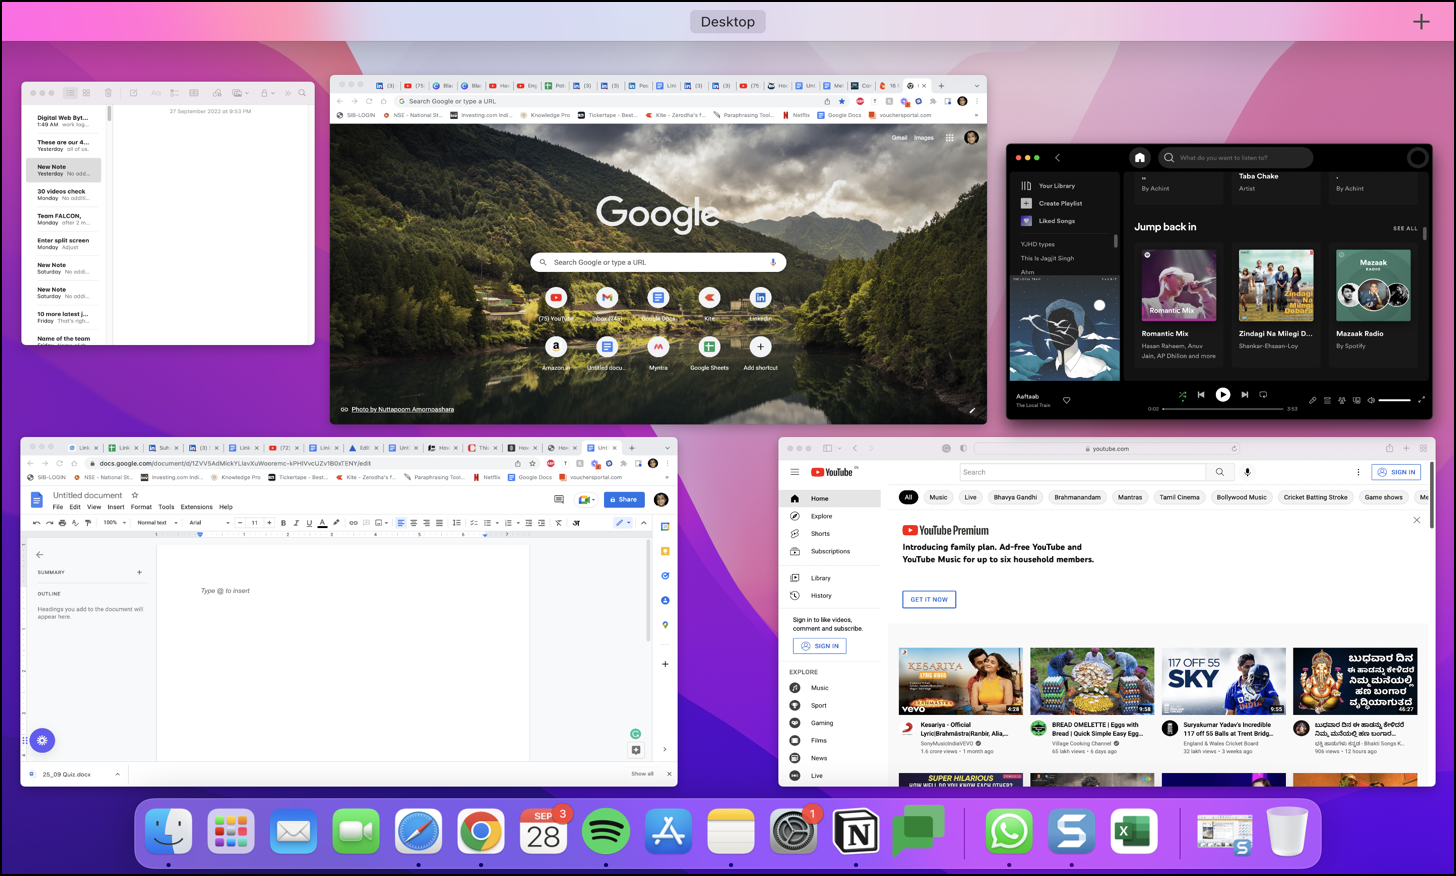Go to previous track in Spotify
1456x876 pixels.
1201,395
